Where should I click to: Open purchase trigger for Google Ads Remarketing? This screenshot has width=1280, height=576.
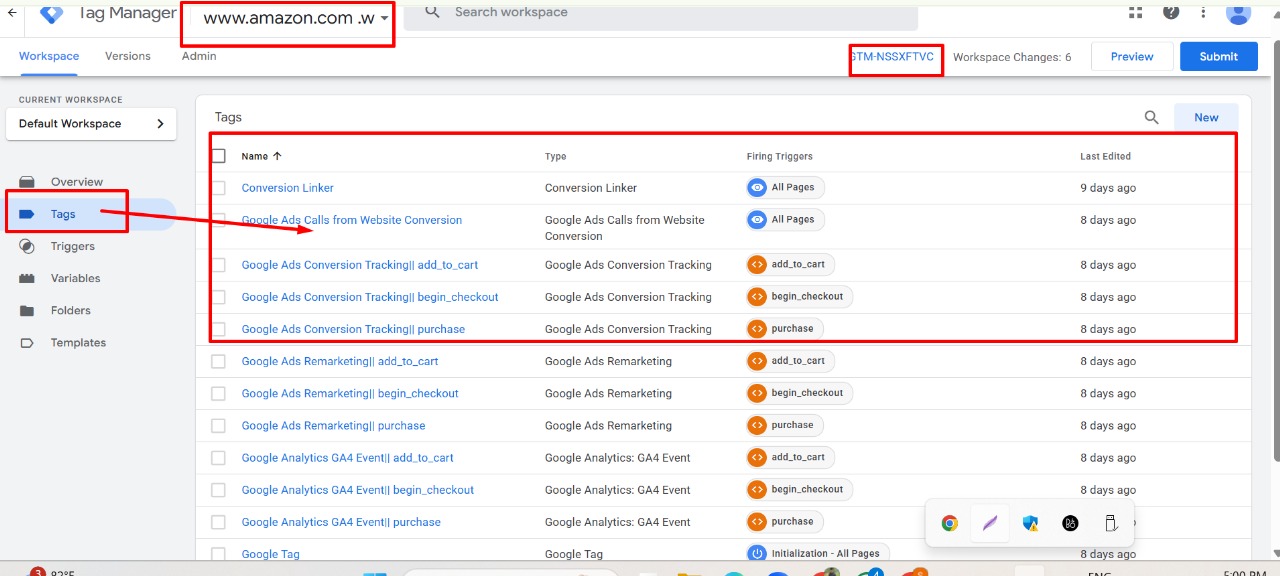tap(784, 425)
